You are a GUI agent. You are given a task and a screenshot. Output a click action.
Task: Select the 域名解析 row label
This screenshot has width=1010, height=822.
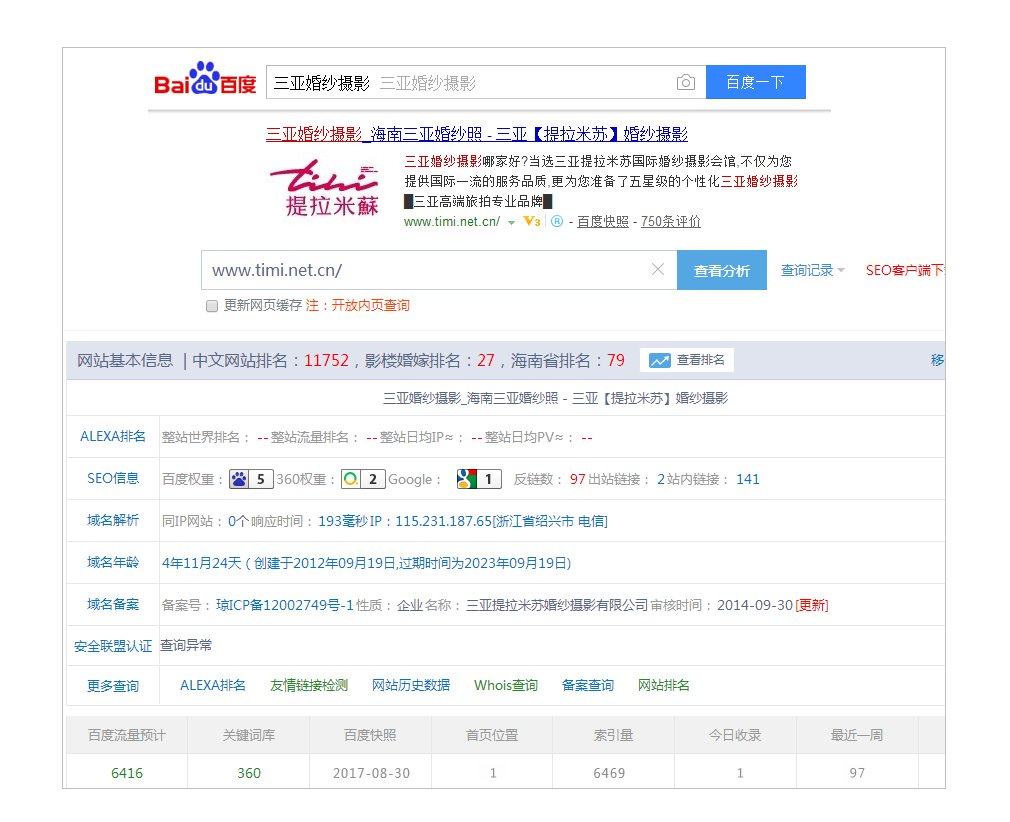(113, 521)
